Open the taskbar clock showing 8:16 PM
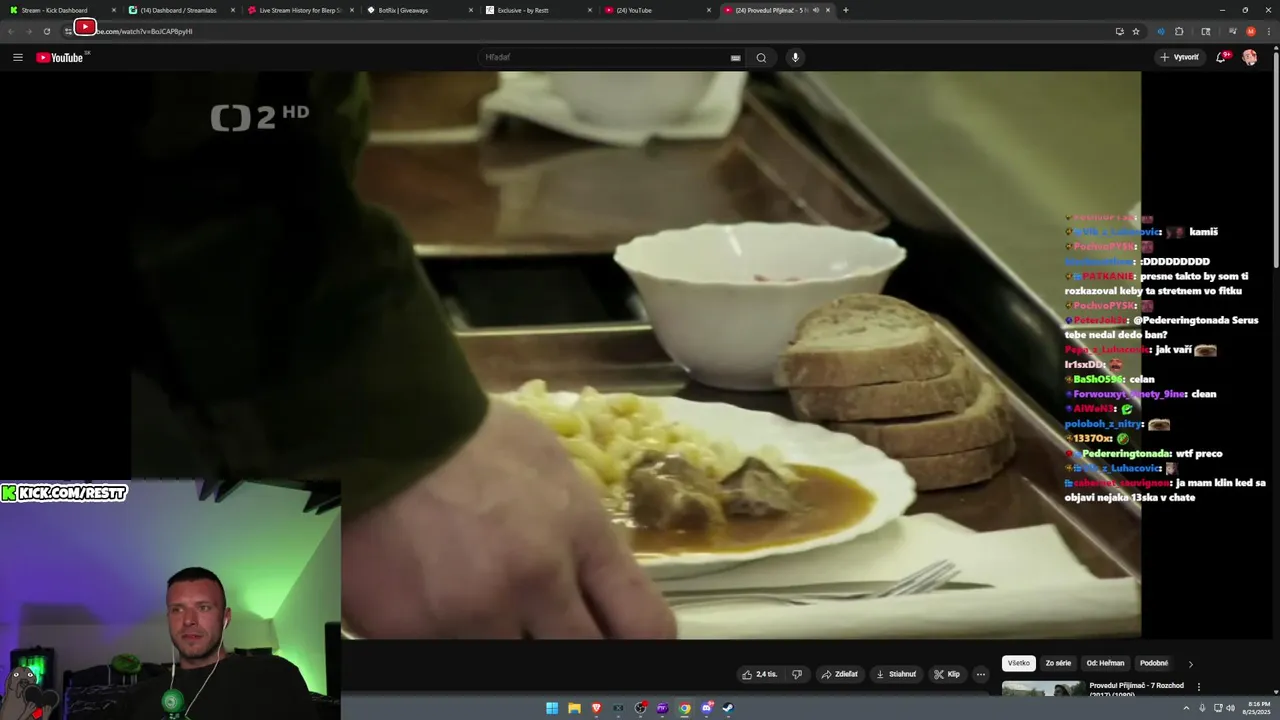This screenshot has width=1280, height=720. [x=1255, y=708]
